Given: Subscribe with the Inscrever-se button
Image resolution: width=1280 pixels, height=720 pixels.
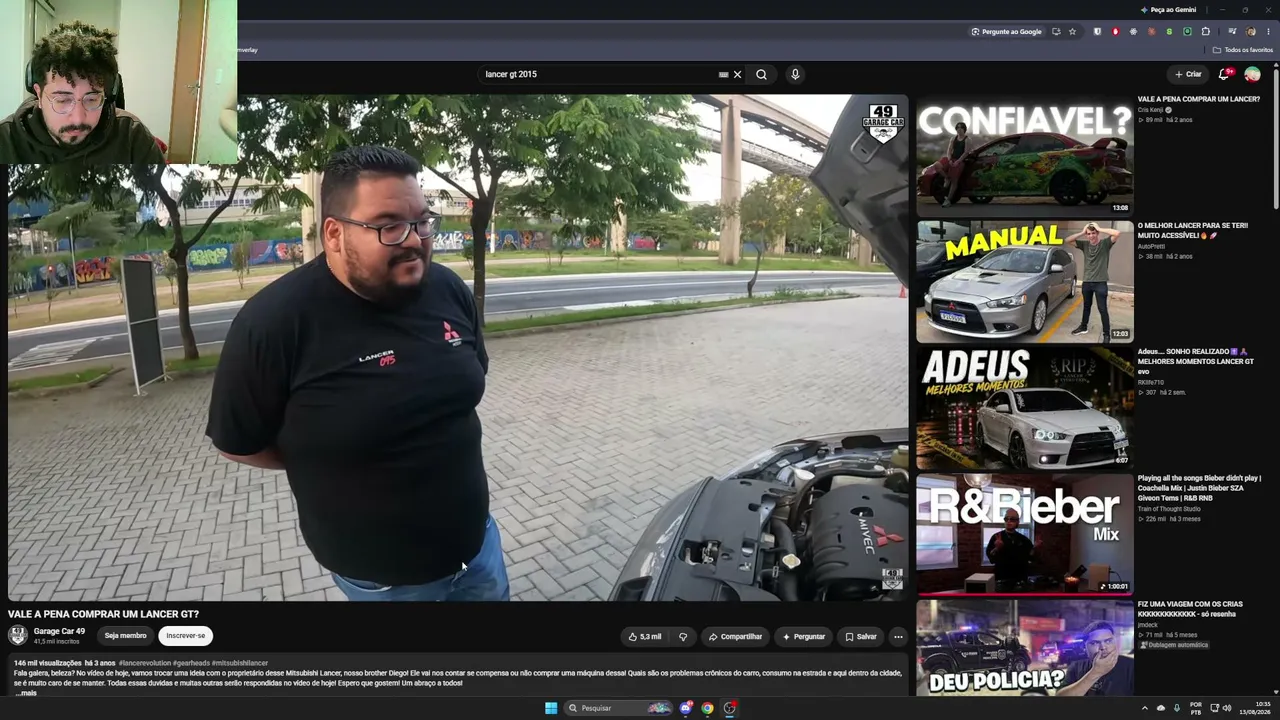Looking at the screenshot, I should click(x=185, y=635).
